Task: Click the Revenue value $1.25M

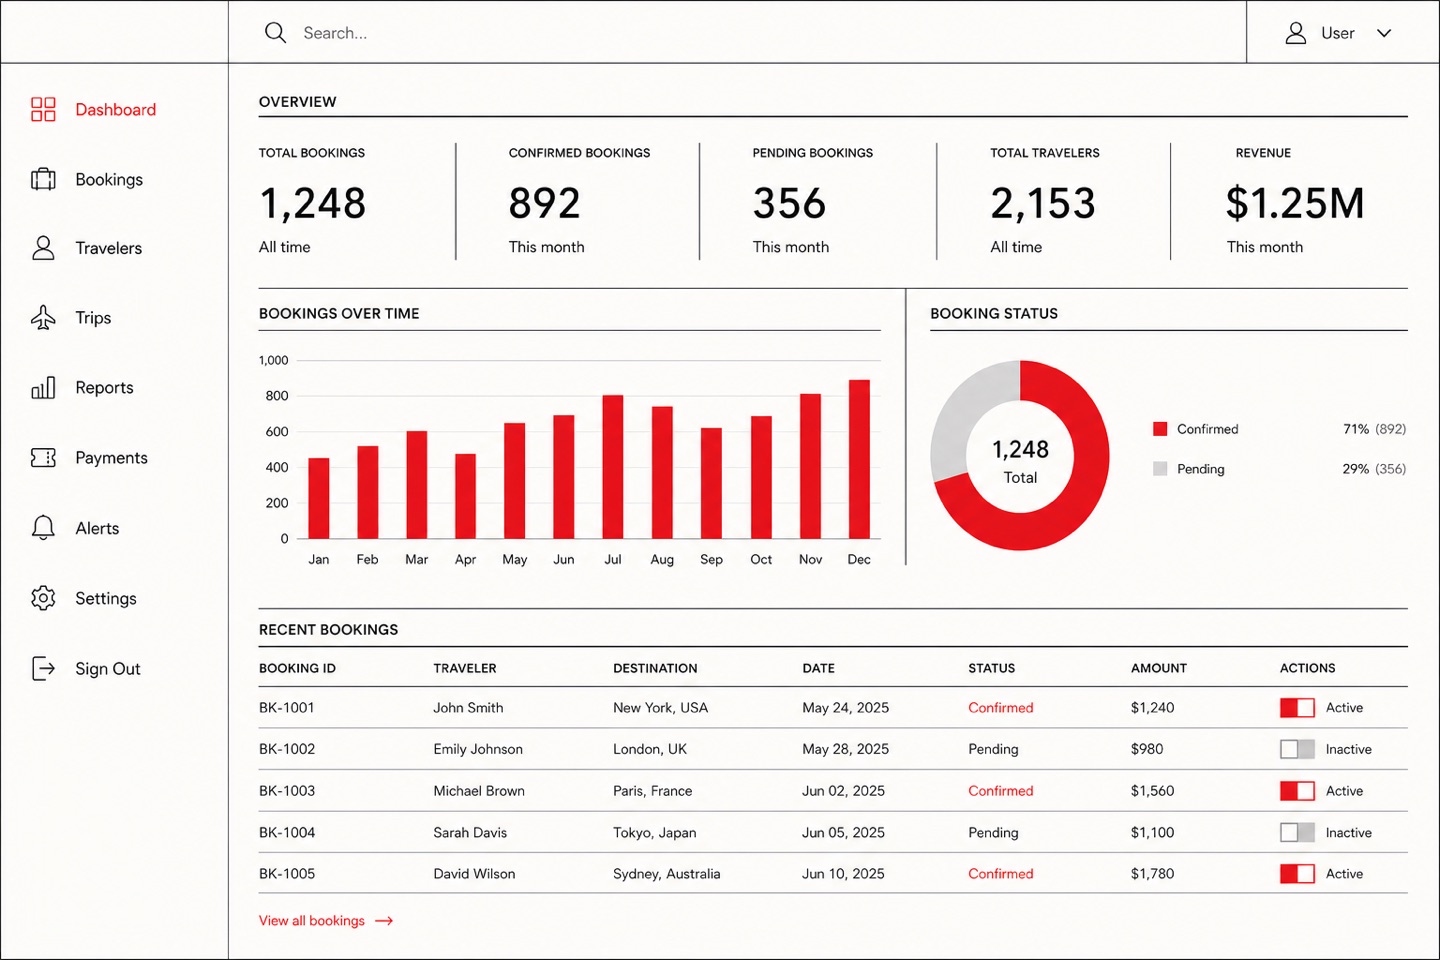Action: [1295, 203]
